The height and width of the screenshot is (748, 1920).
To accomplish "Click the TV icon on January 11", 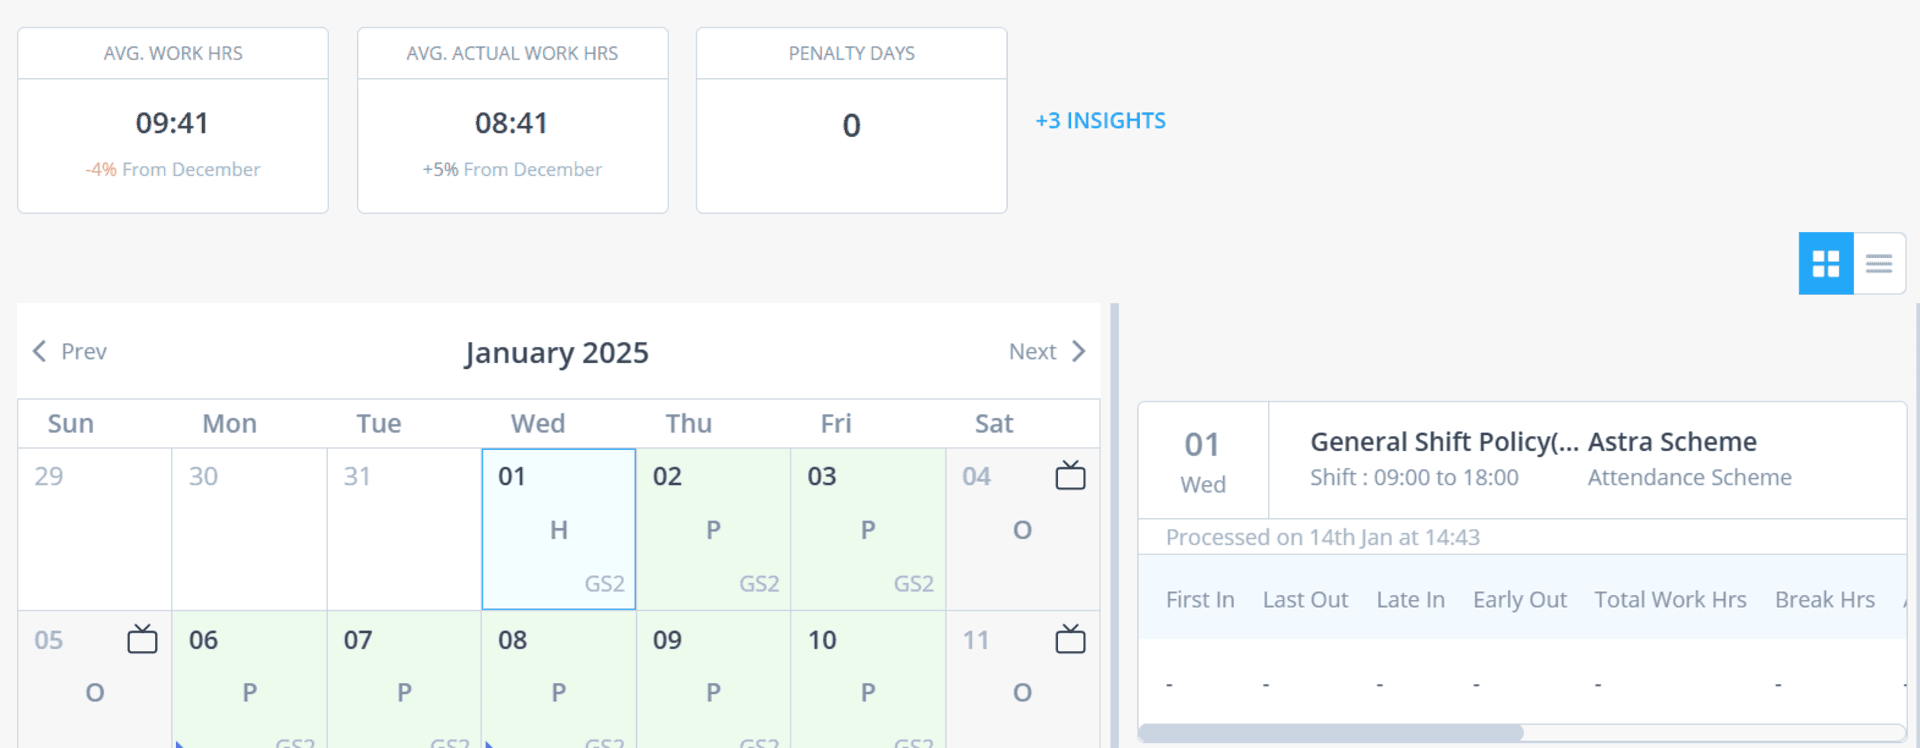I will 1070,639.
